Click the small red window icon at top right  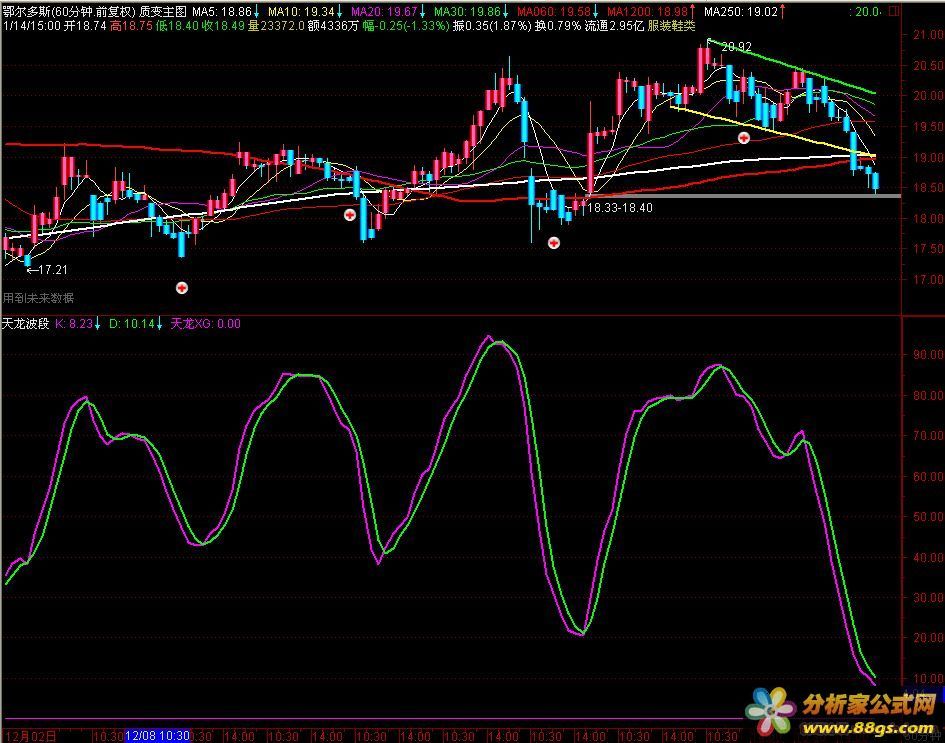(x=894, y=11)
